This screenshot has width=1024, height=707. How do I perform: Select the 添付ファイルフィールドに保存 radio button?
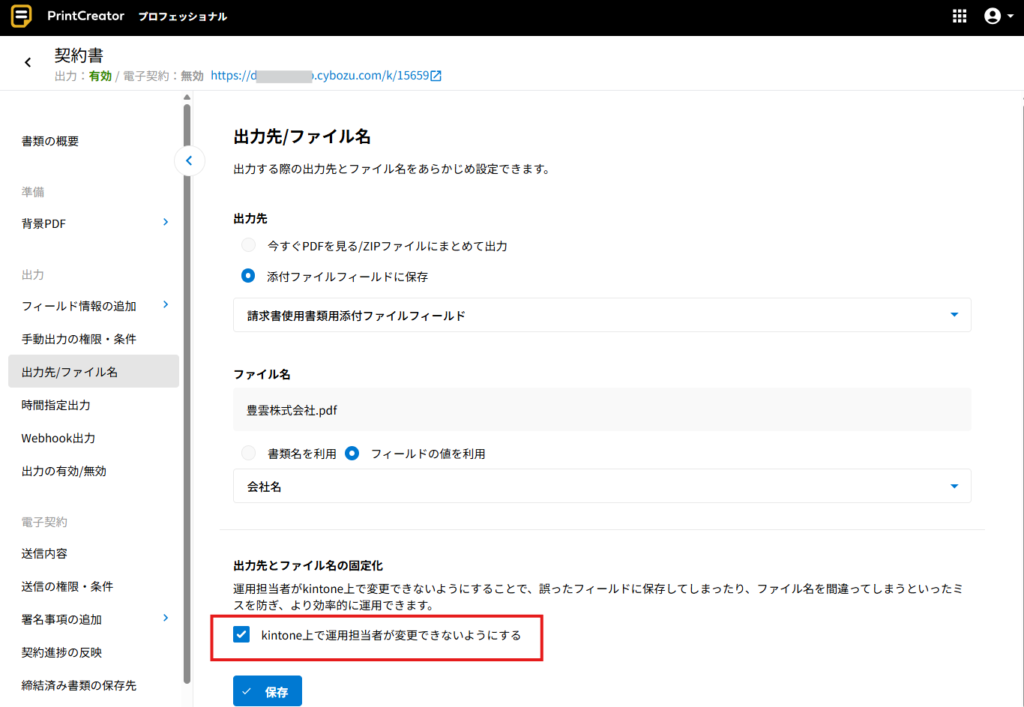click(248, 276)
